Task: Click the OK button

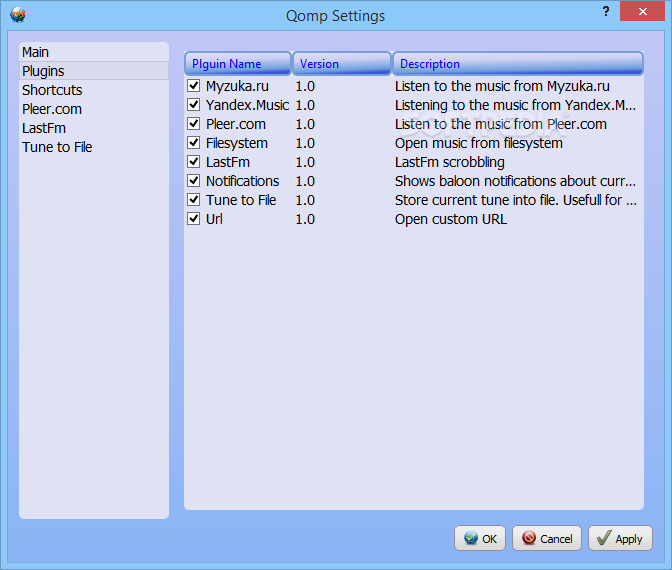Action: (x=480, y=538)
